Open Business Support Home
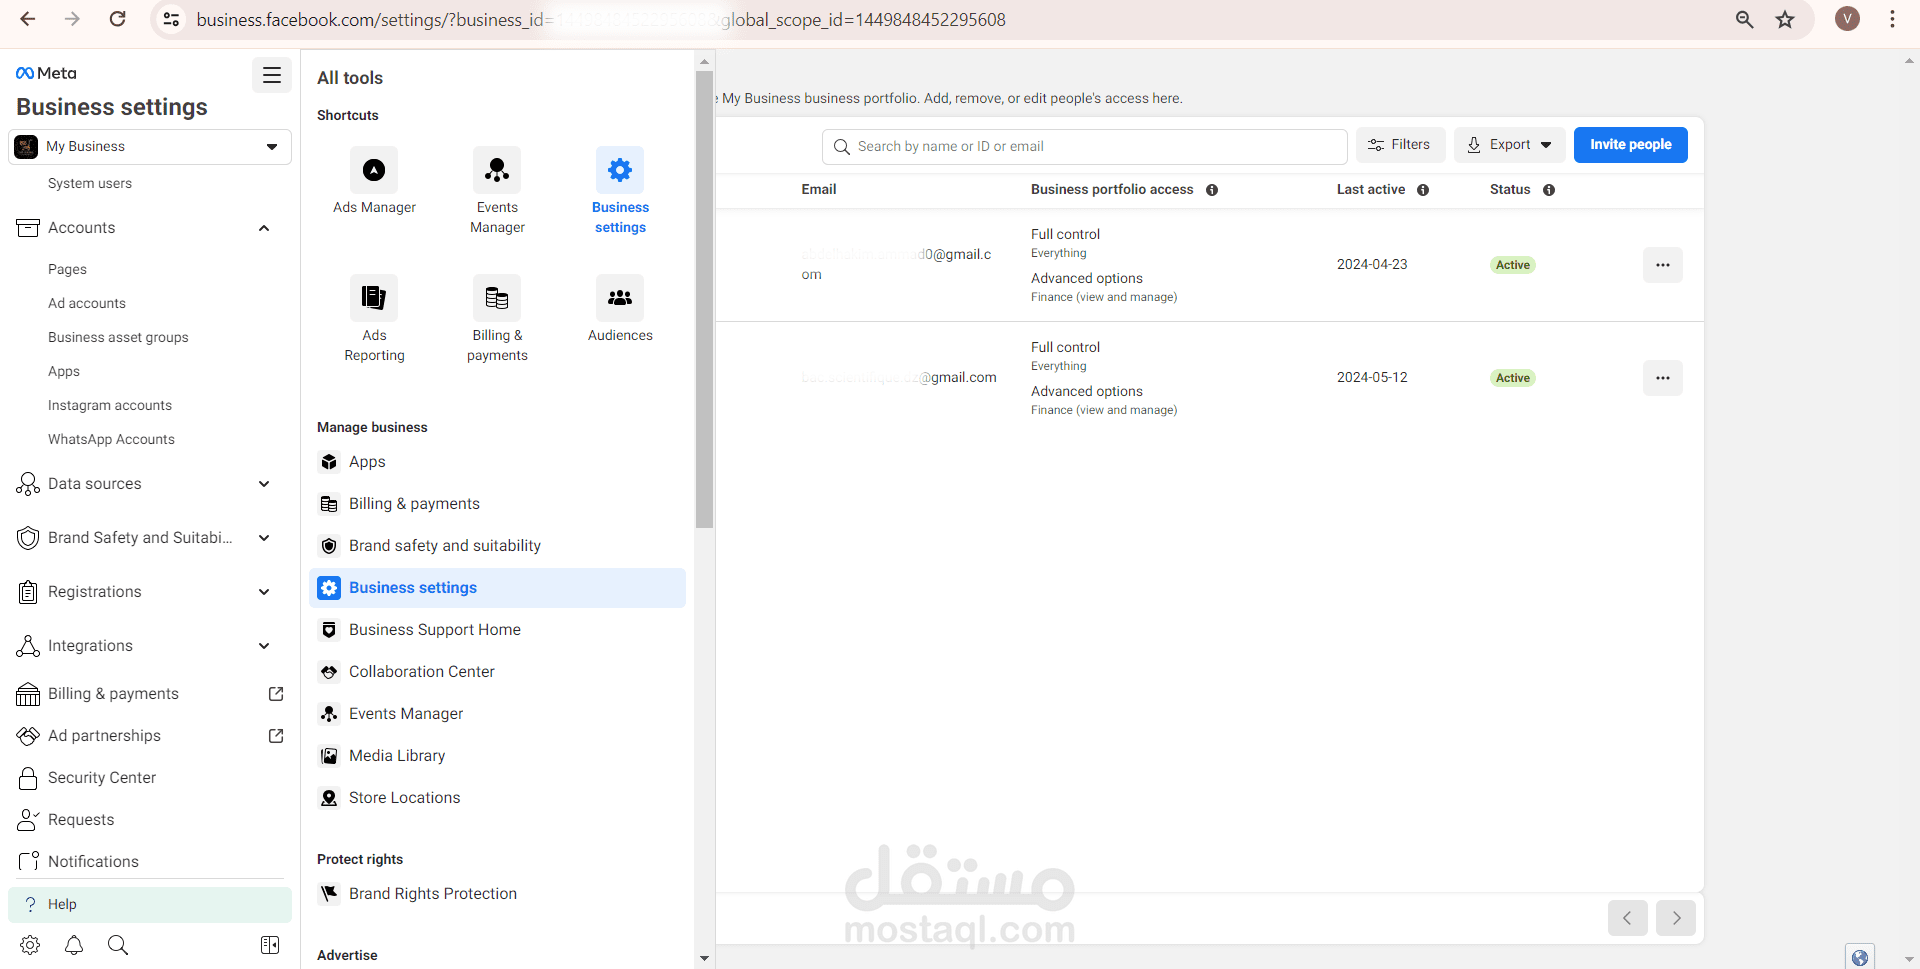This screenshot has width=1920, height=969. tap(497, 630)
